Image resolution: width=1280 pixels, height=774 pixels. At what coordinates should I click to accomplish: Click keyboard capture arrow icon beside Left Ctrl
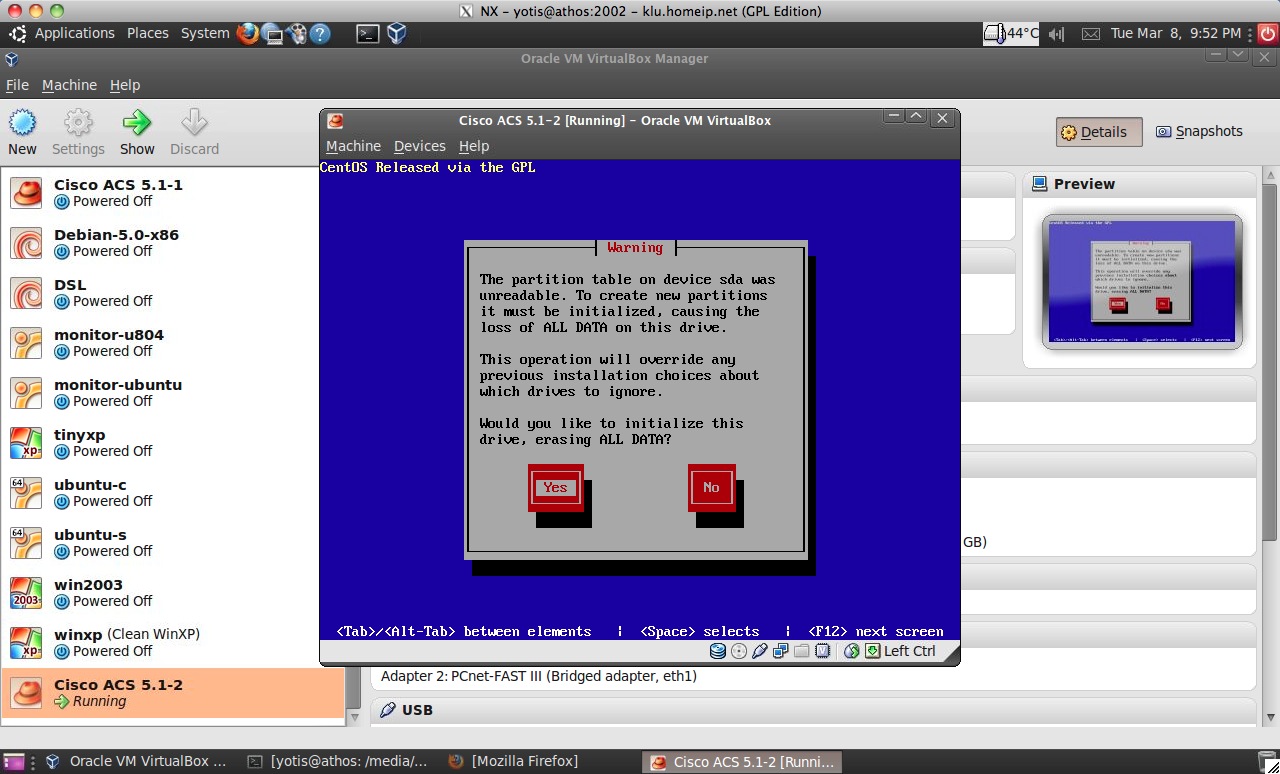tap(873, 651)
